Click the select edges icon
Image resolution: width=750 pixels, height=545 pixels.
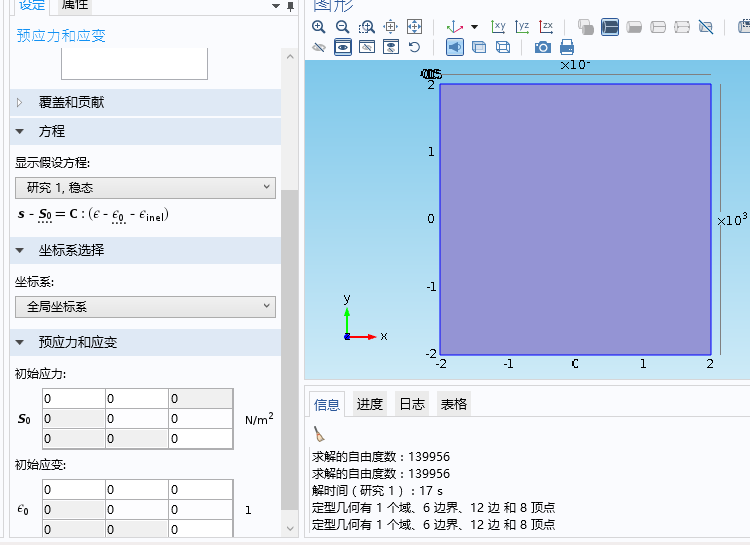point(658,27)
